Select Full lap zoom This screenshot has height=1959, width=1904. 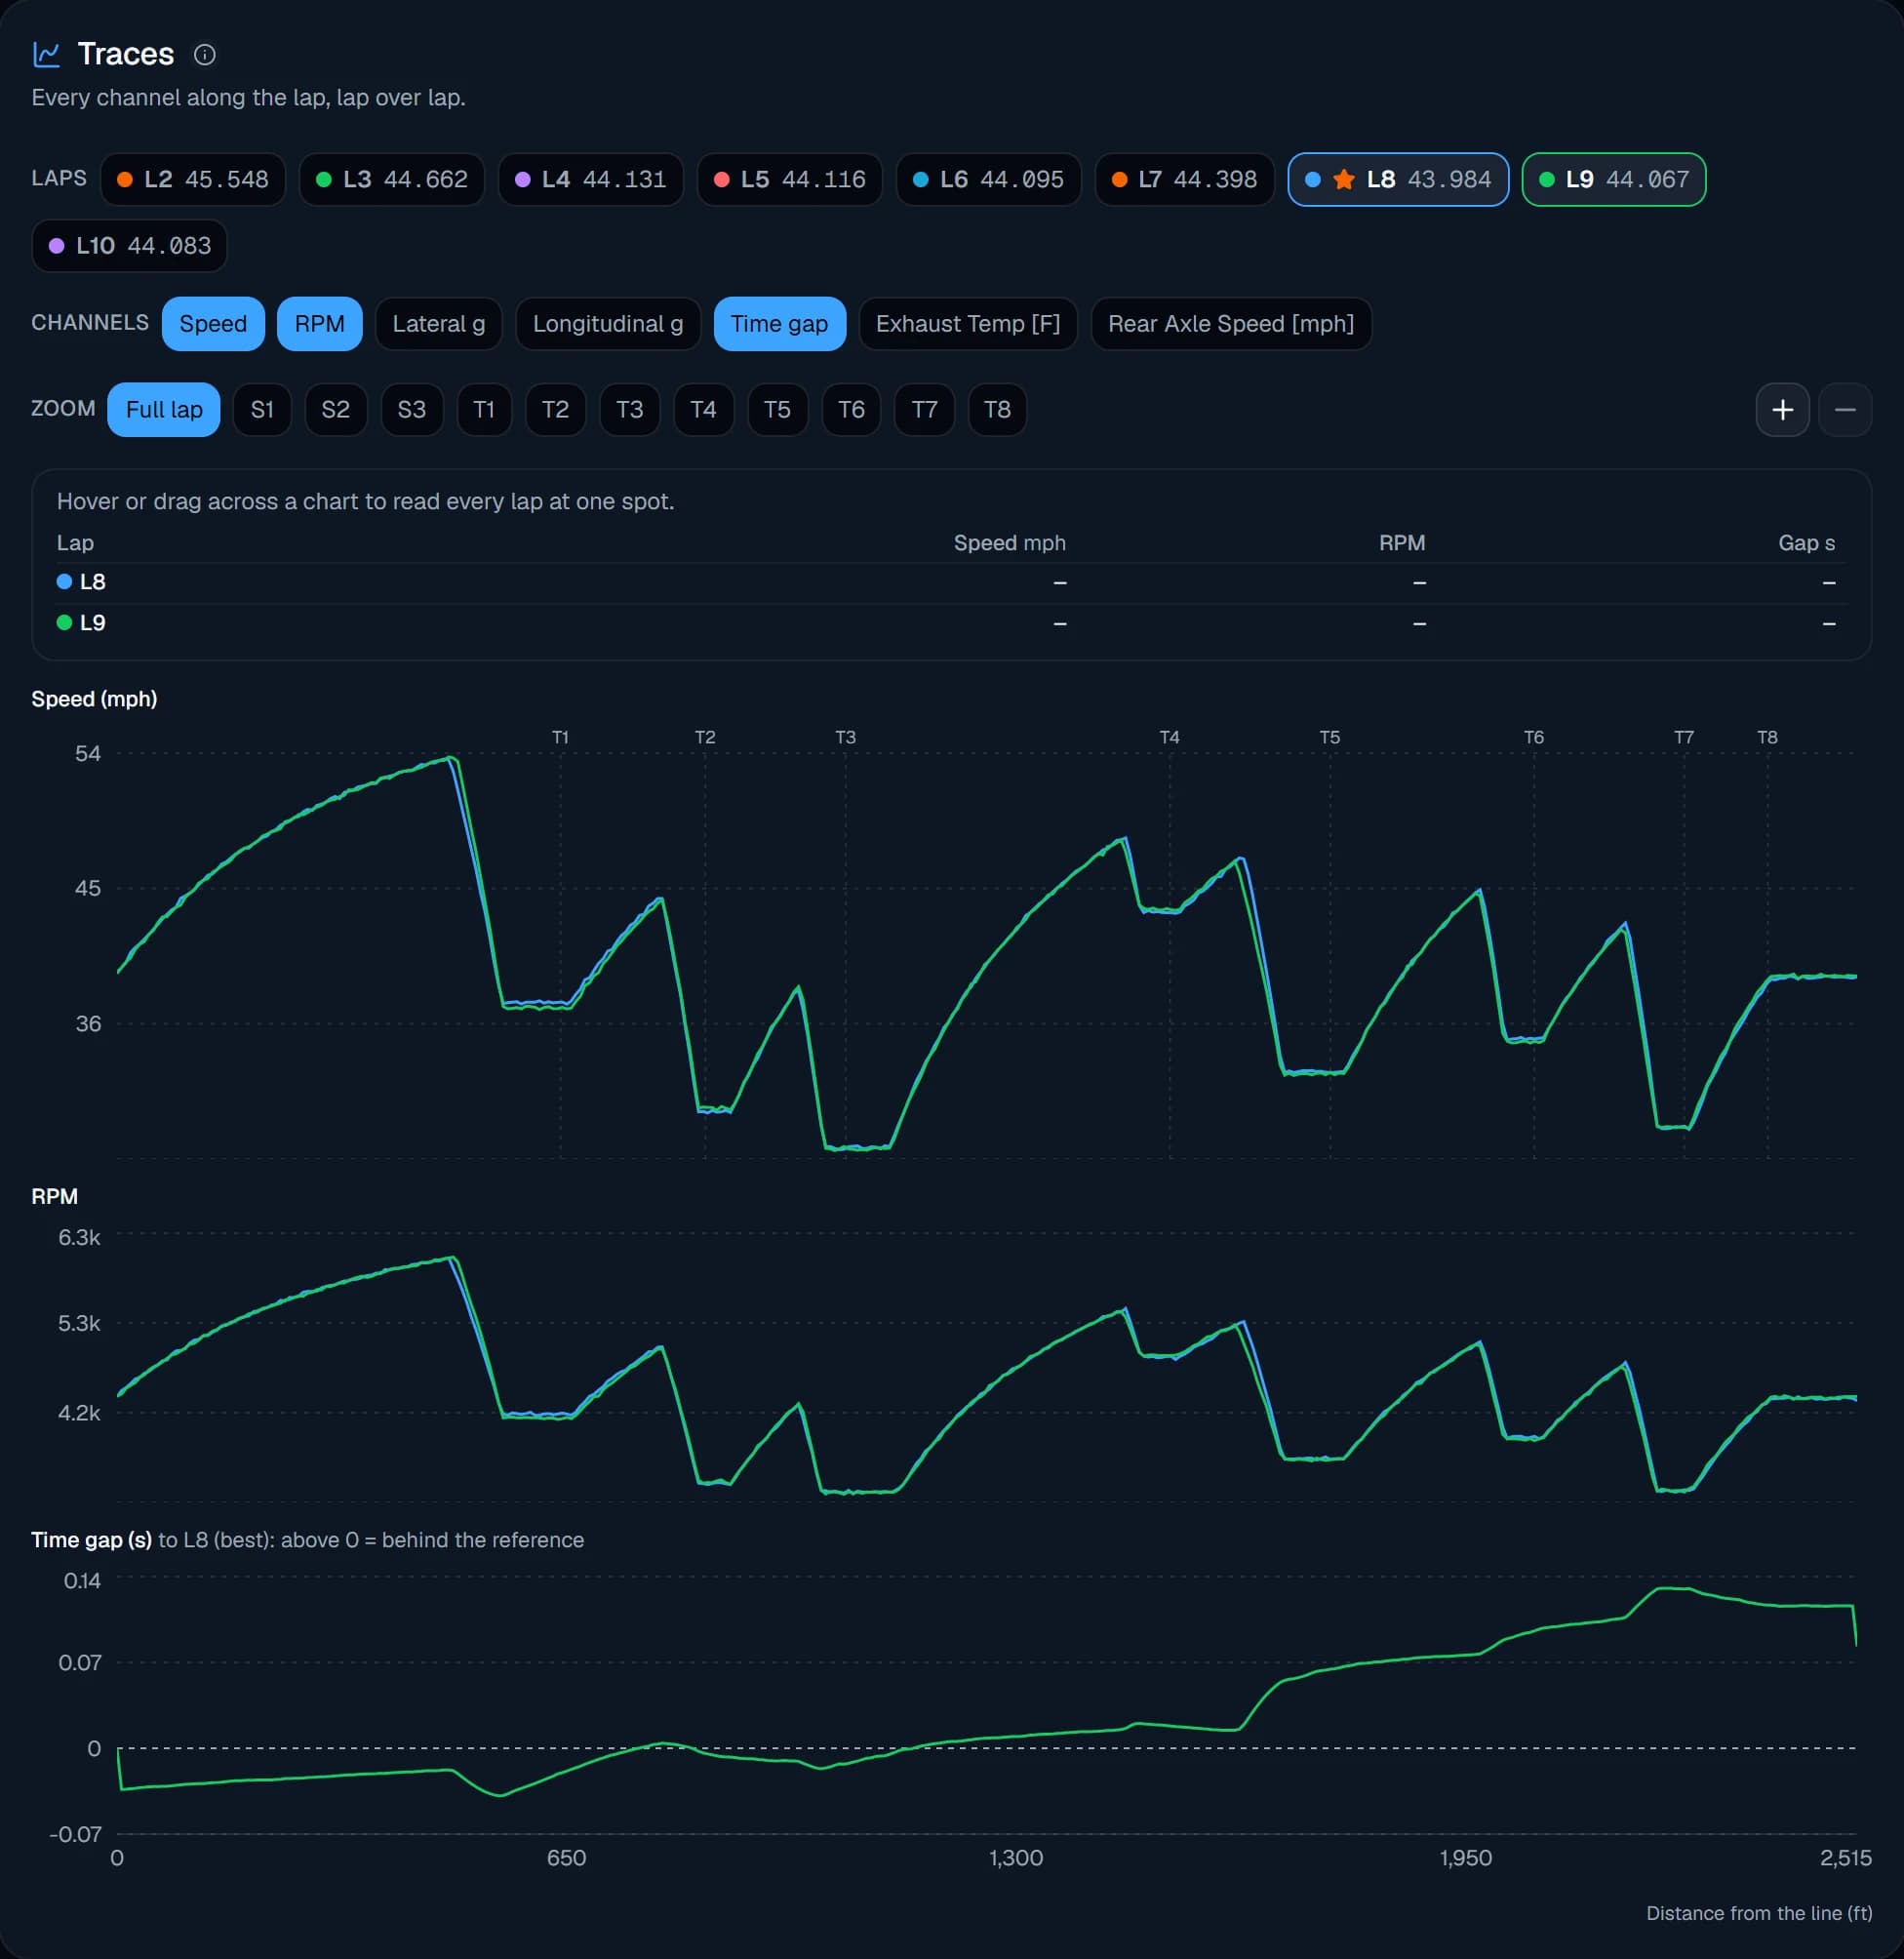[164, 409]
